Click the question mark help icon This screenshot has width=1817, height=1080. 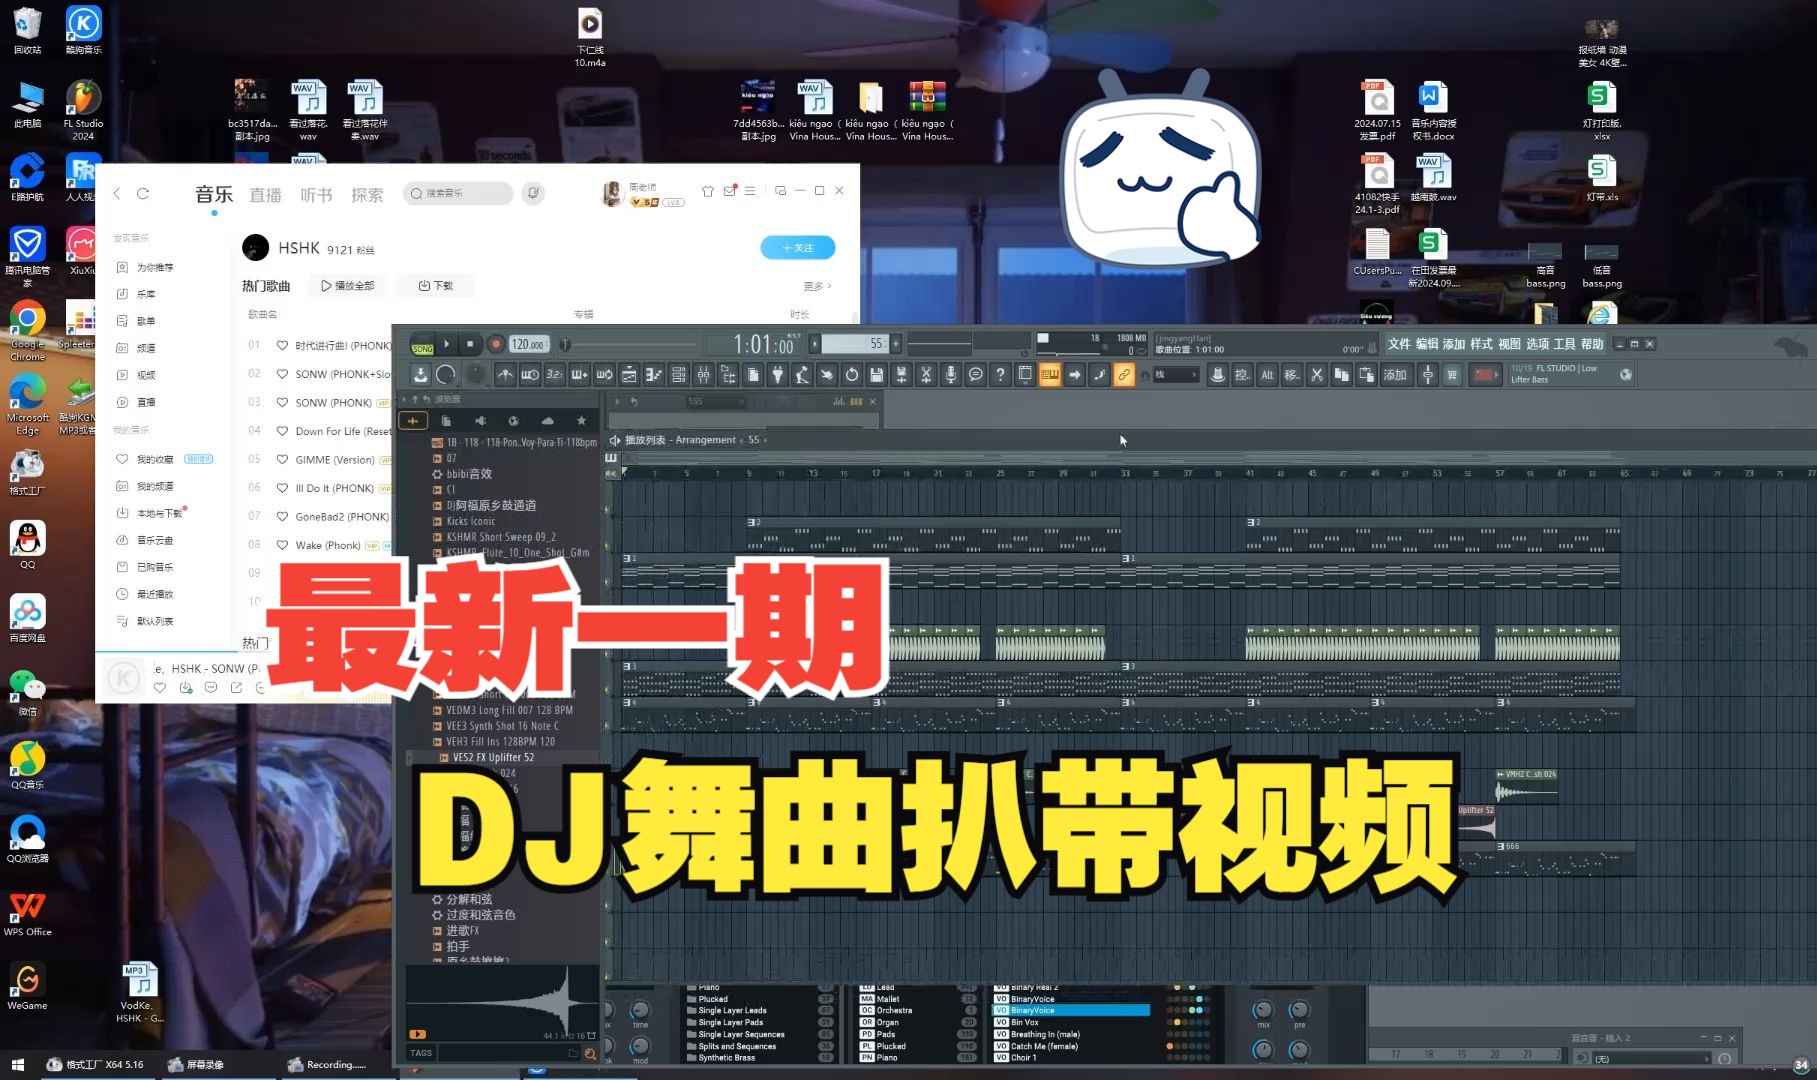[x=1000, y=374]
